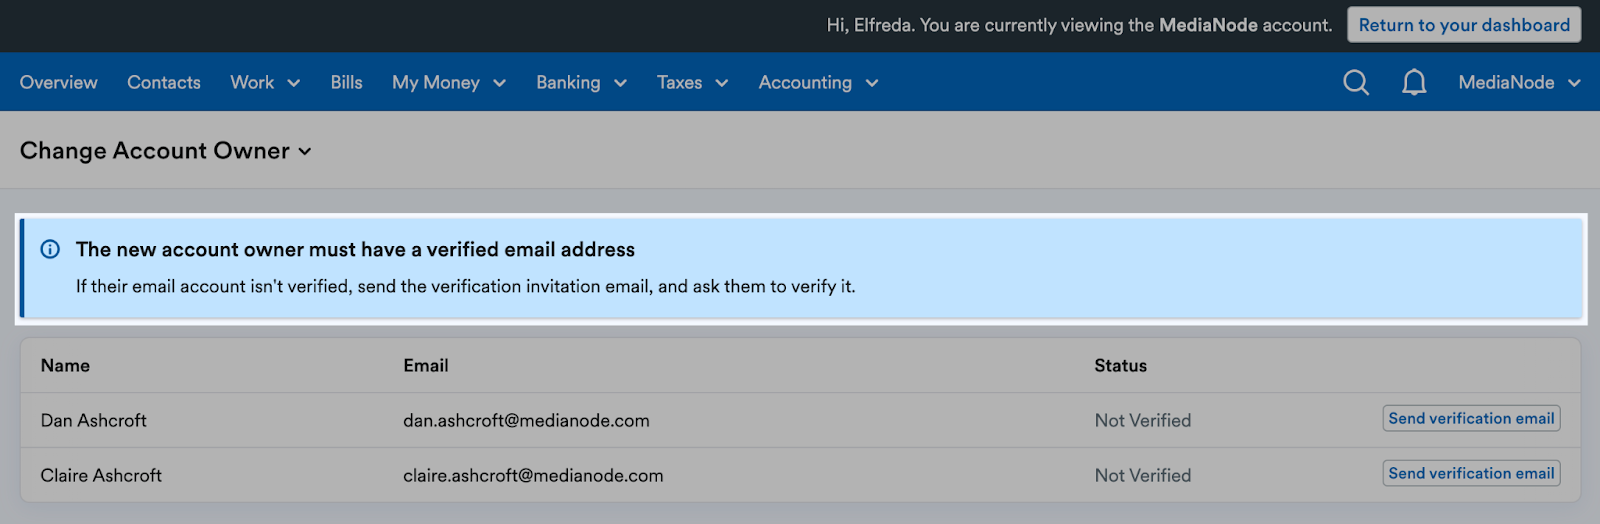The height and width of the screenshot is (524, 1600).
Task: Open the Contacts page
Action: pyautogui.click(x=164, y=82)
